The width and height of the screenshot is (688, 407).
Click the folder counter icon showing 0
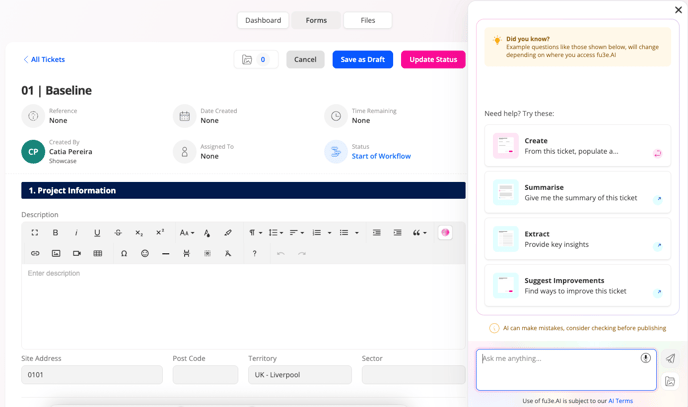point(256,60)
